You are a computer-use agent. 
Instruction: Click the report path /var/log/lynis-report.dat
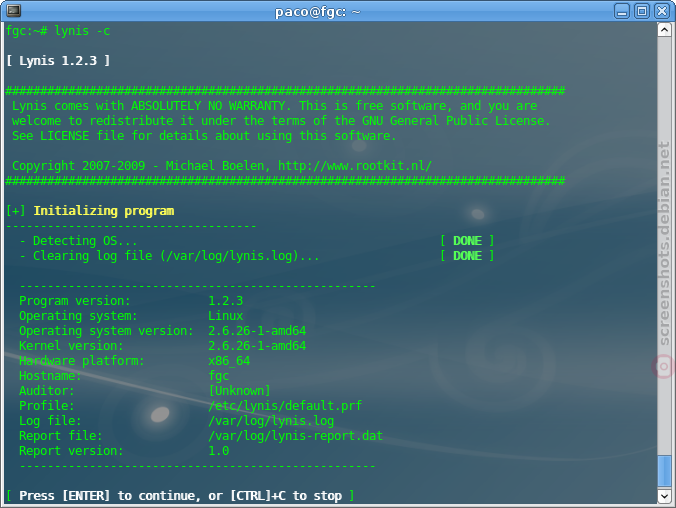(295, 436)
